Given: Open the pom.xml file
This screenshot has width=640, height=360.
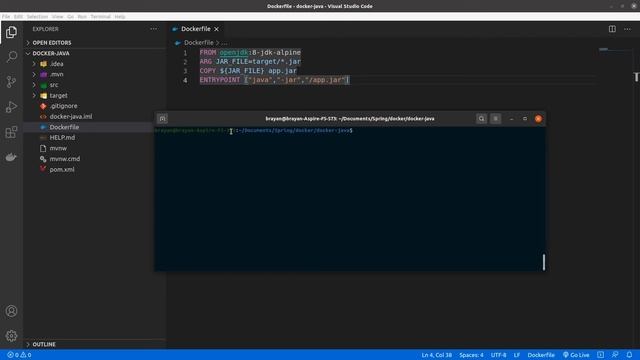Looking at the screenshot, I should coord(62,169).
